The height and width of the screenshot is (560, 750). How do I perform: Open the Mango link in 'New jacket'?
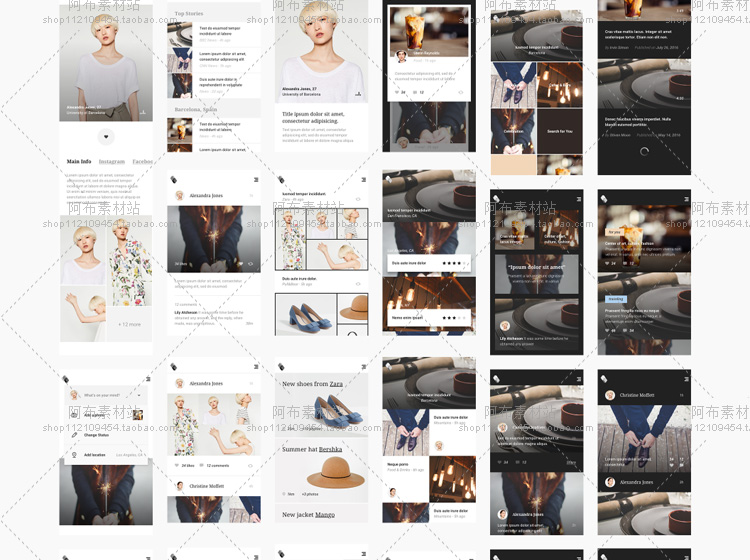point(324,515)
